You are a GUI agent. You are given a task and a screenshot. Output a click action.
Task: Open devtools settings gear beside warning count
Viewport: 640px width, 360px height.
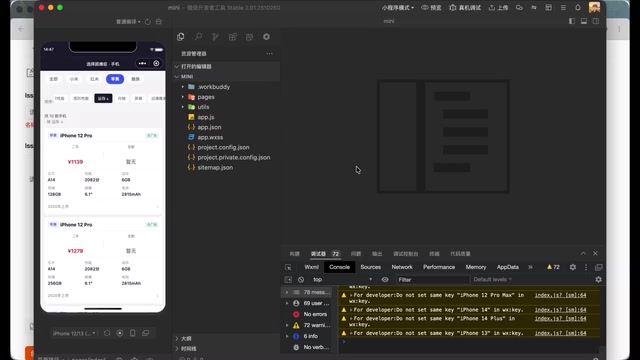coord(573,267)
